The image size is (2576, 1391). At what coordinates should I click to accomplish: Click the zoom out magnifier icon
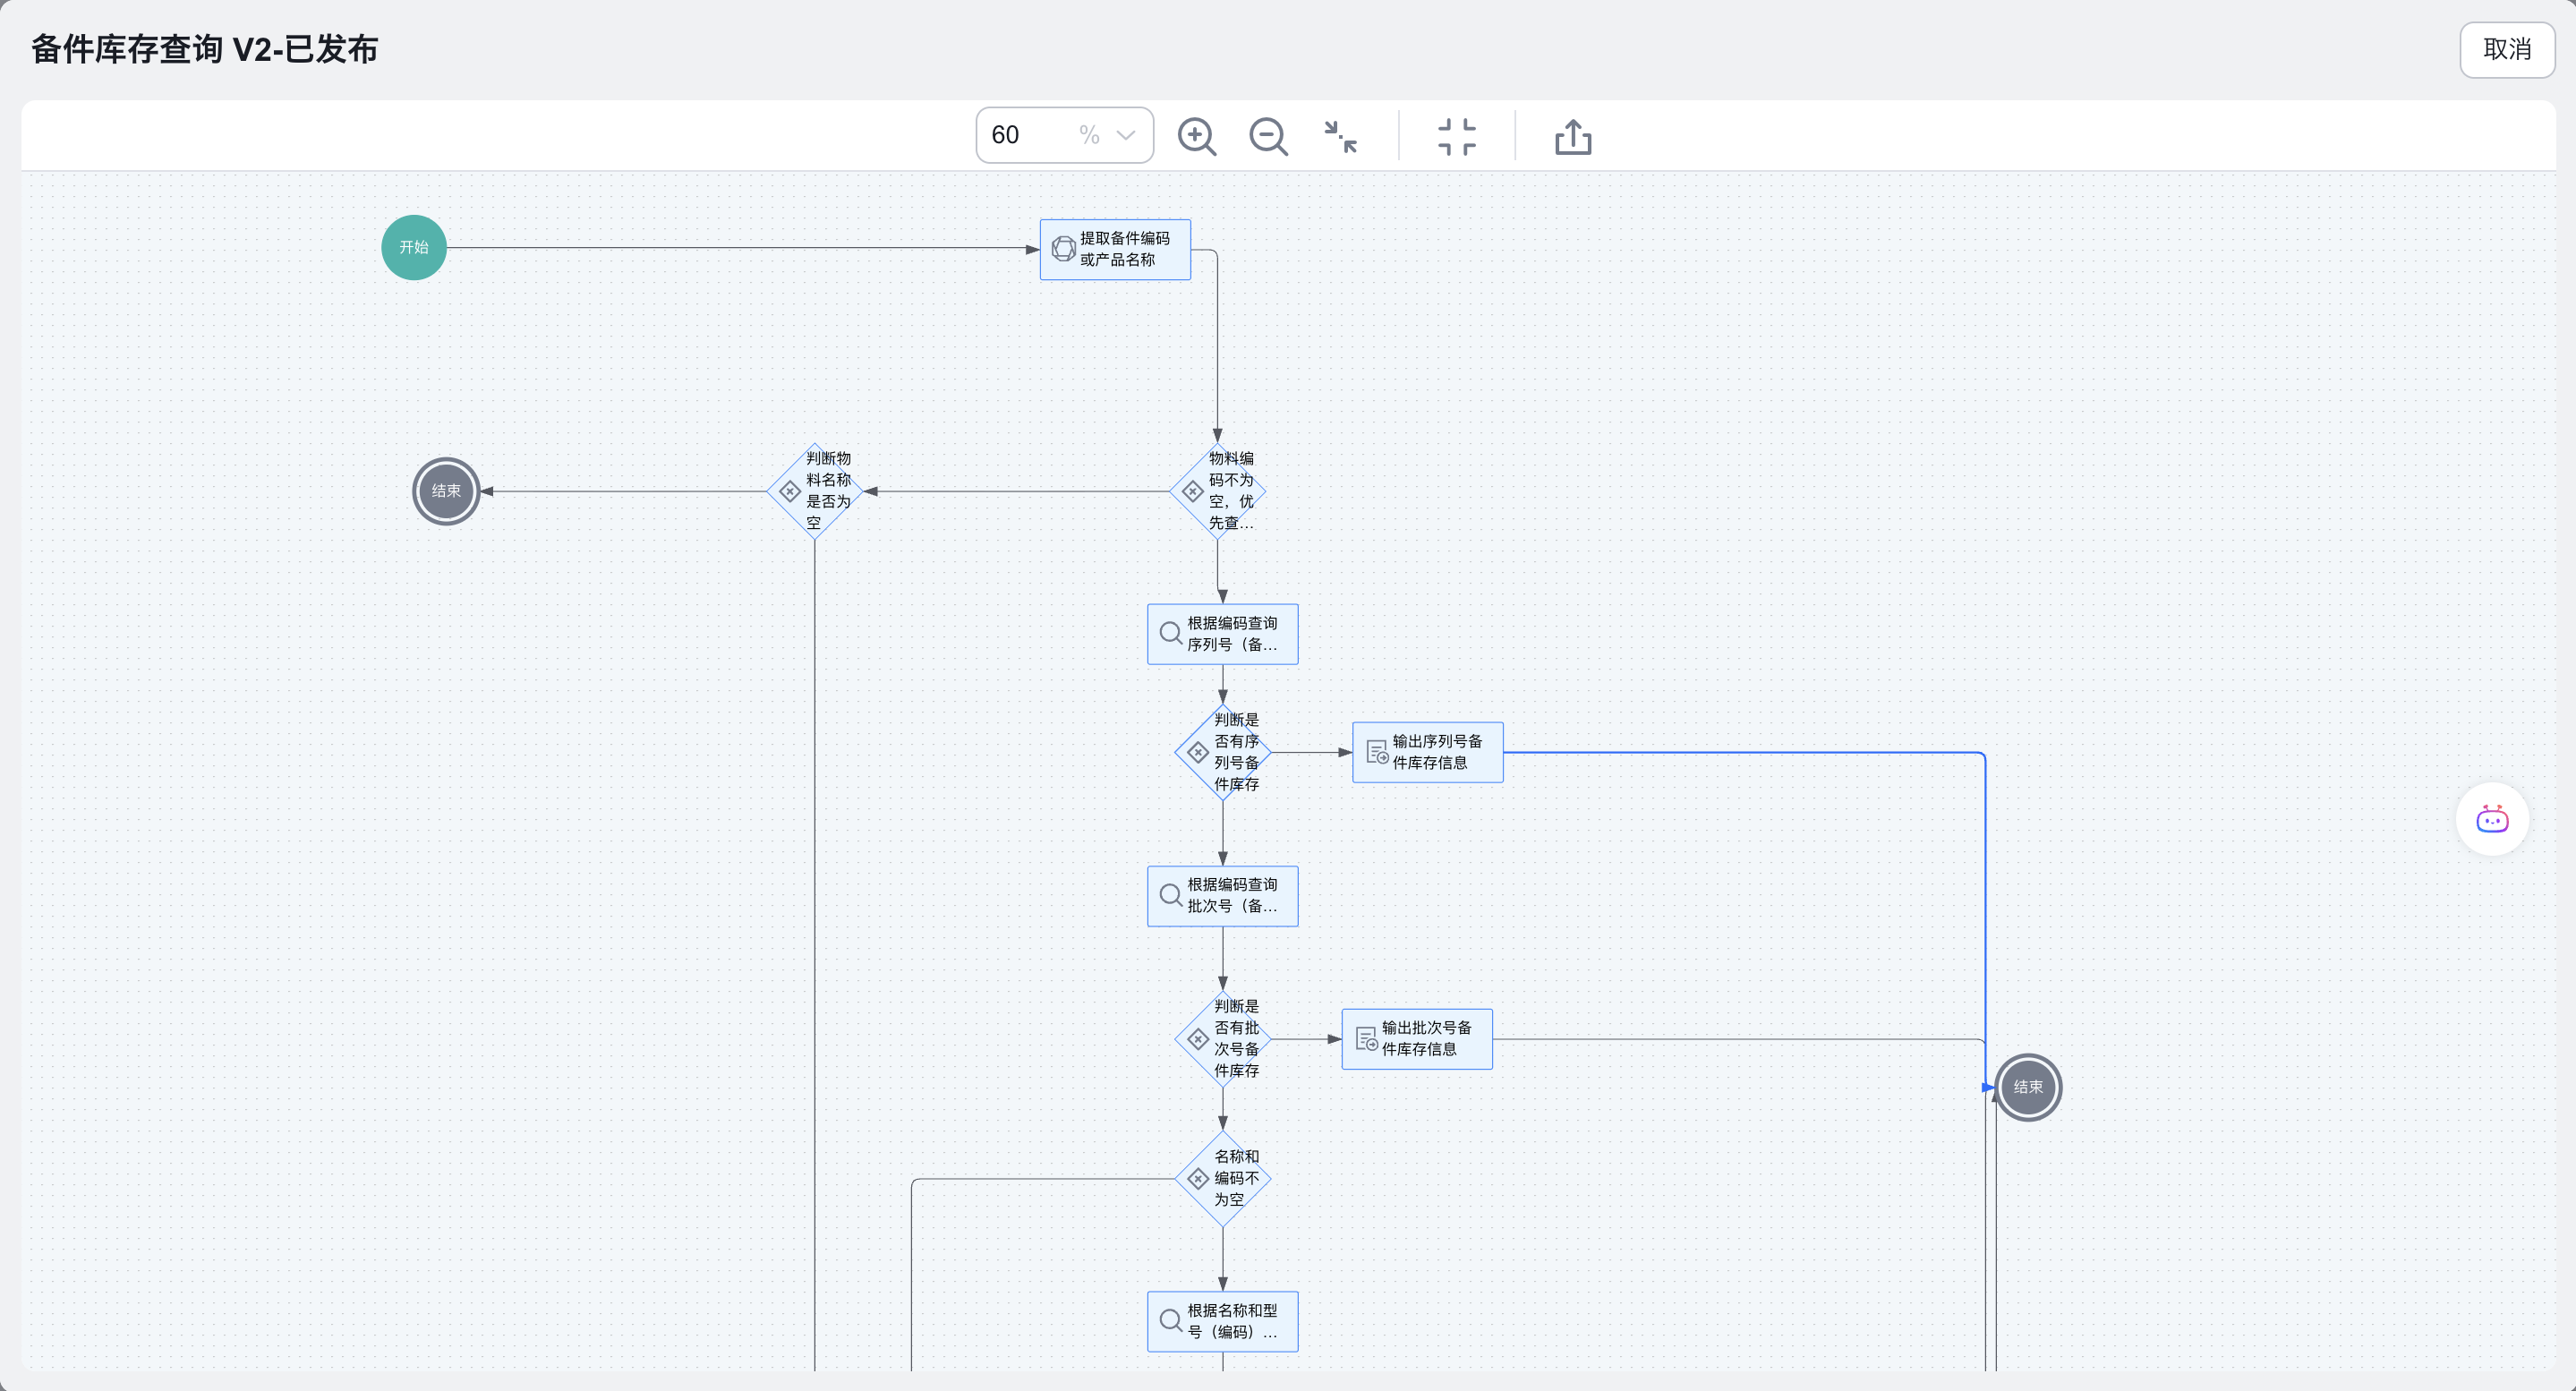(1268, 136)
